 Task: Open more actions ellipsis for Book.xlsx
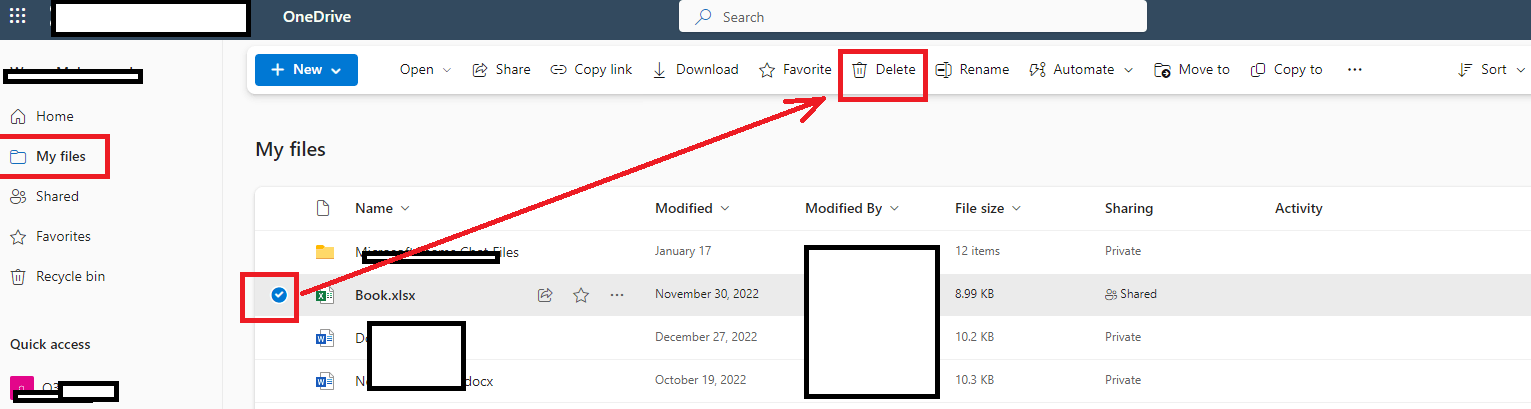(616, 294)
